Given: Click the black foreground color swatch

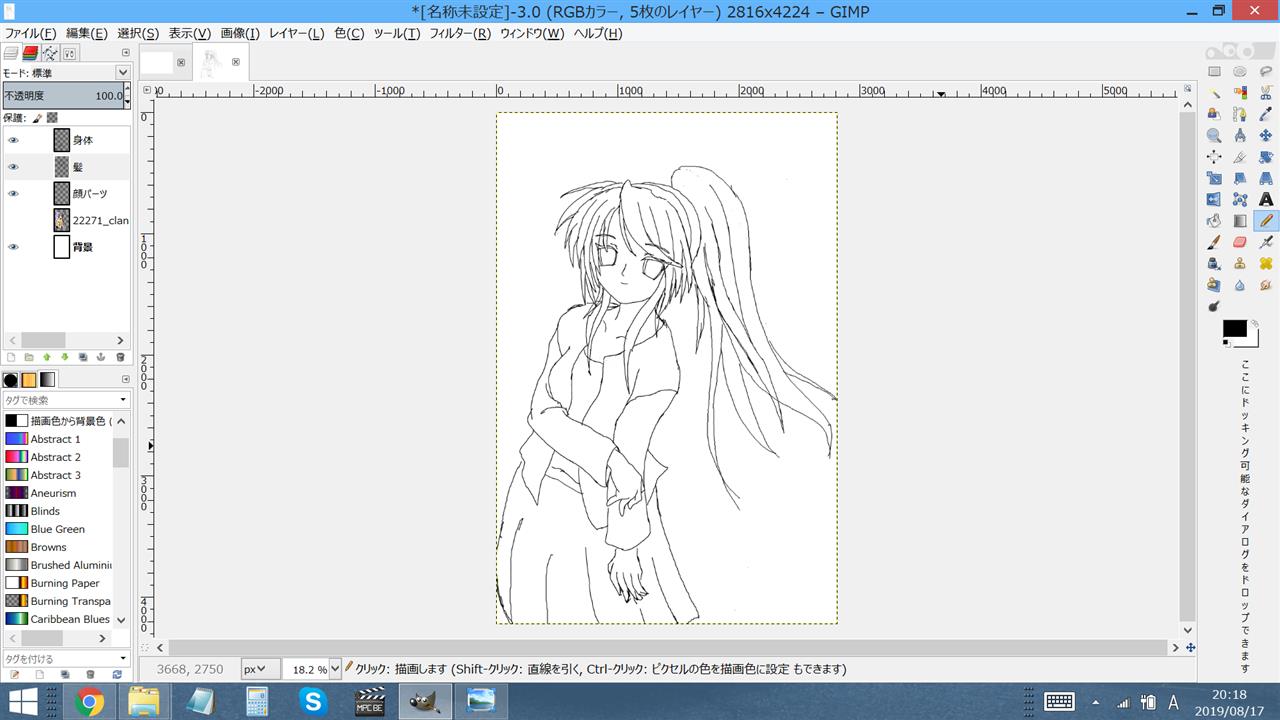Looking at the screenshot, I should [x=1234, y=328].
